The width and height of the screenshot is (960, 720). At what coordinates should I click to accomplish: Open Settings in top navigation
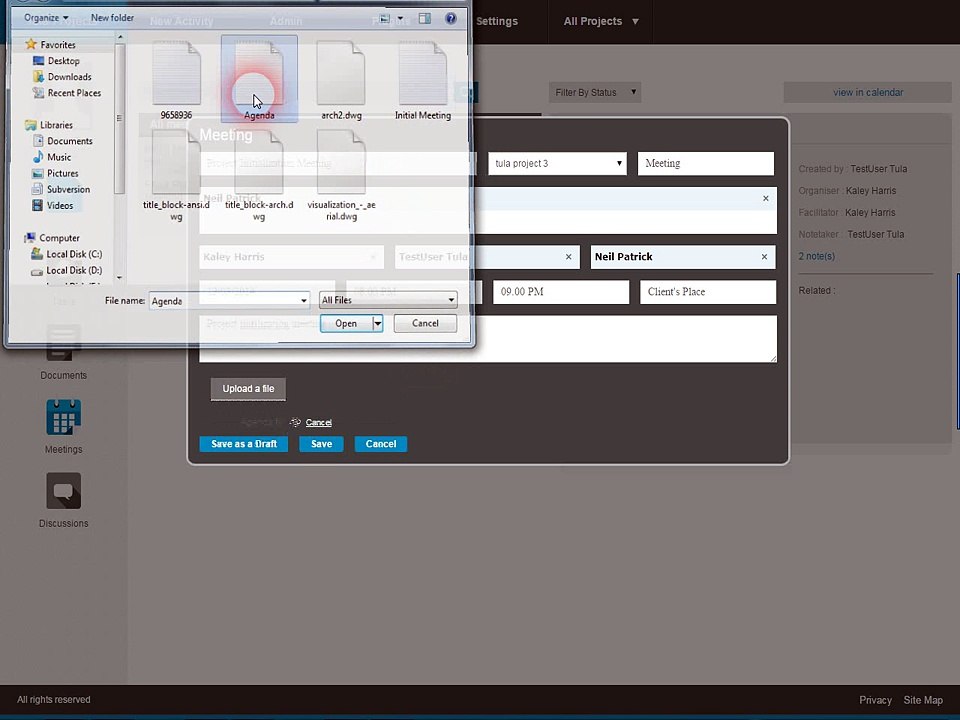497,21
